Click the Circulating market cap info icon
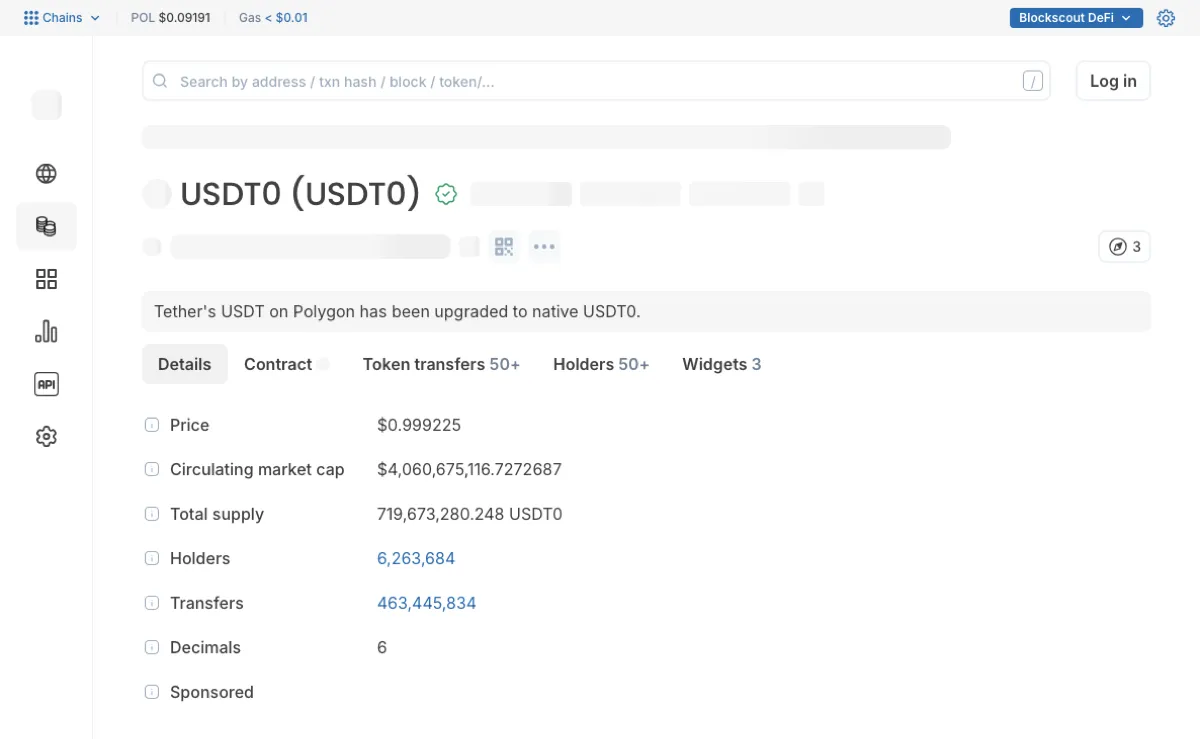 [x=152, y=469]
